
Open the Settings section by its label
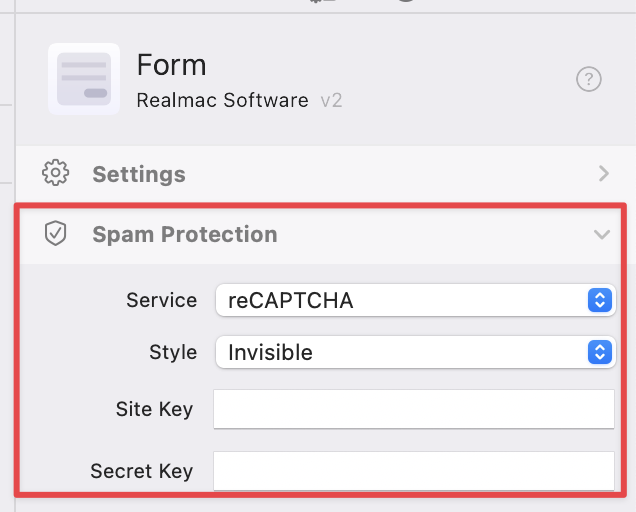[139, 174]
